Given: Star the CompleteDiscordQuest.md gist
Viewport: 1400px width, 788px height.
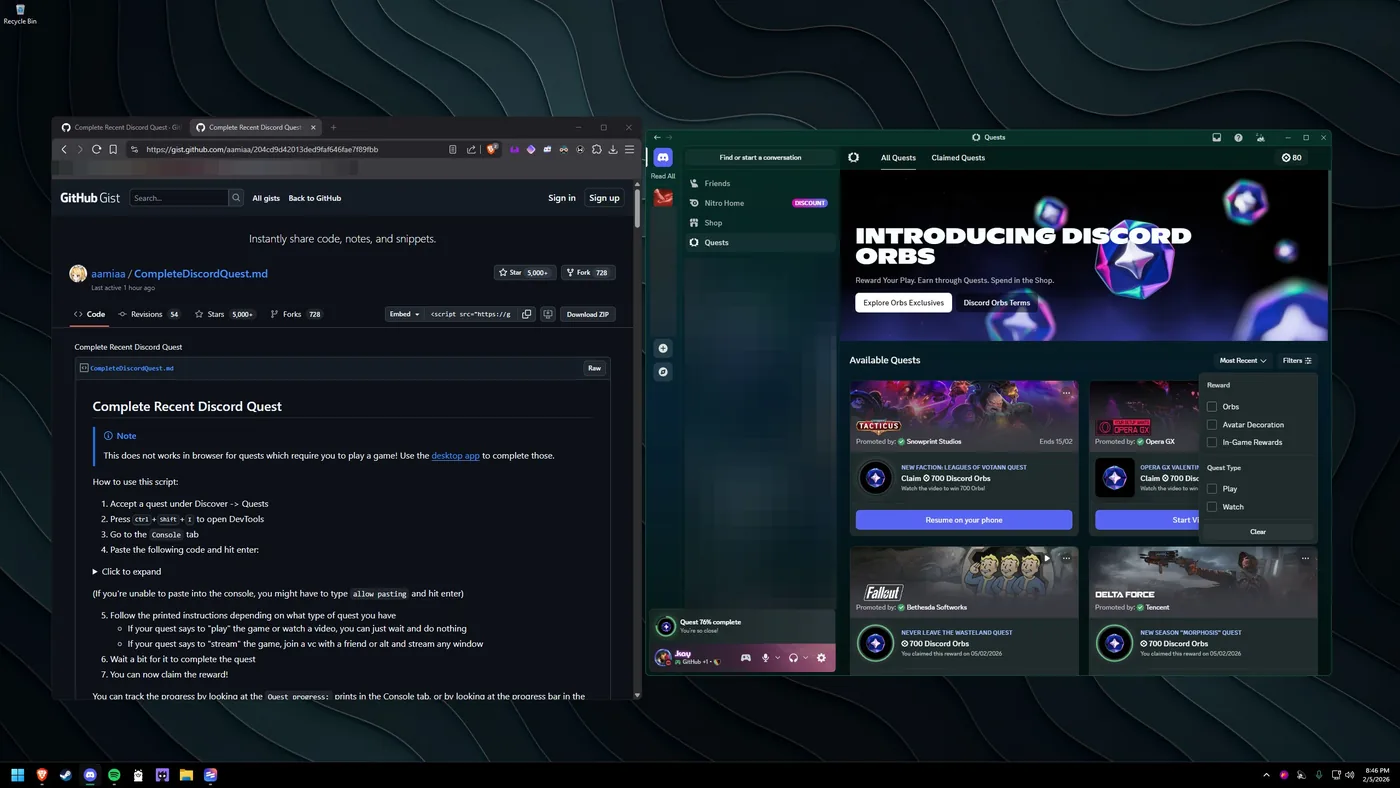Looking at the screenshot, I should point(525,272).
